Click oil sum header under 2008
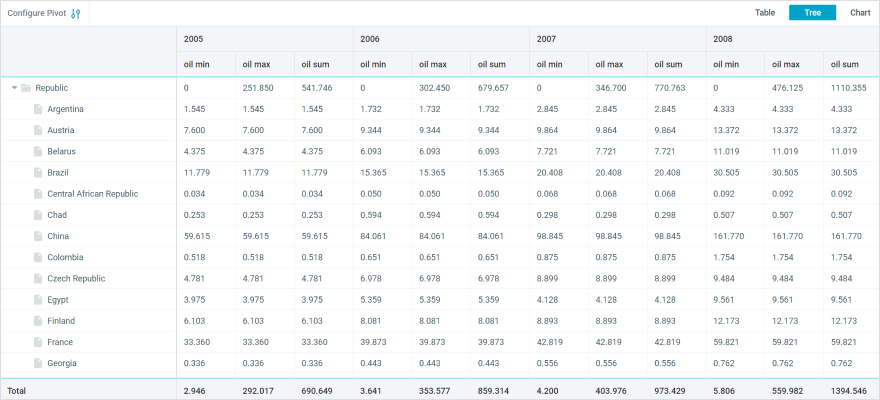 846,64
